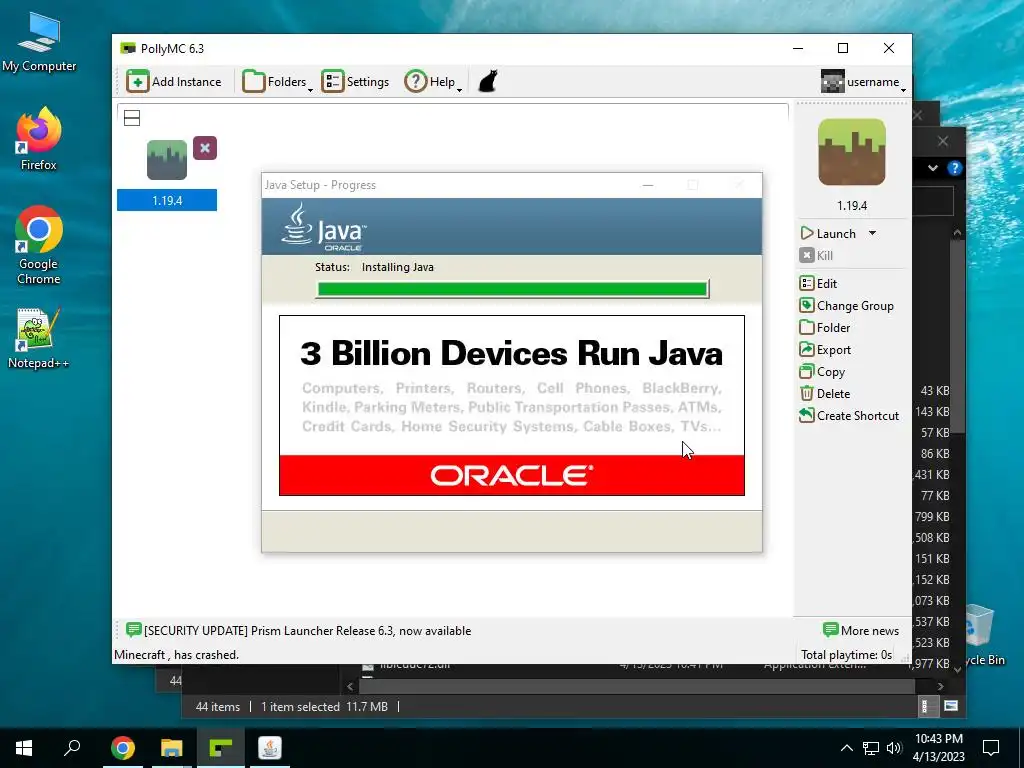Show hidden system tray icons
The image size is (1024, 768).
pyautogui.click(x=846, y=748)
